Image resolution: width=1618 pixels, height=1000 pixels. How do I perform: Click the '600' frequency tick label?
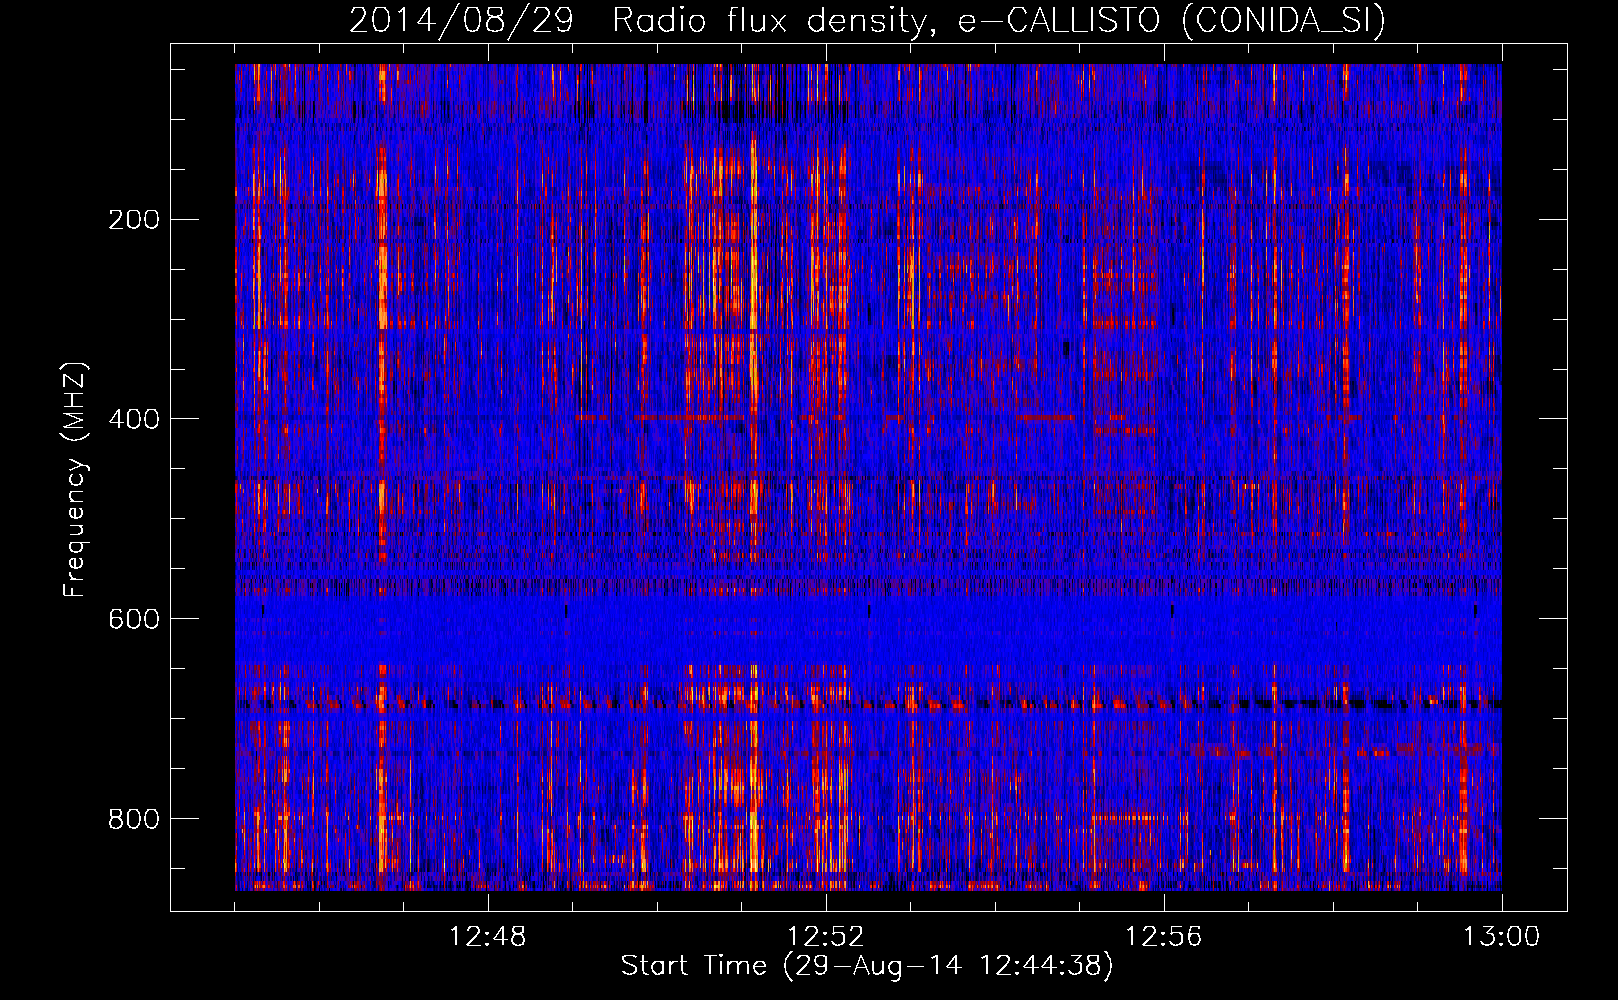(134, 619)
